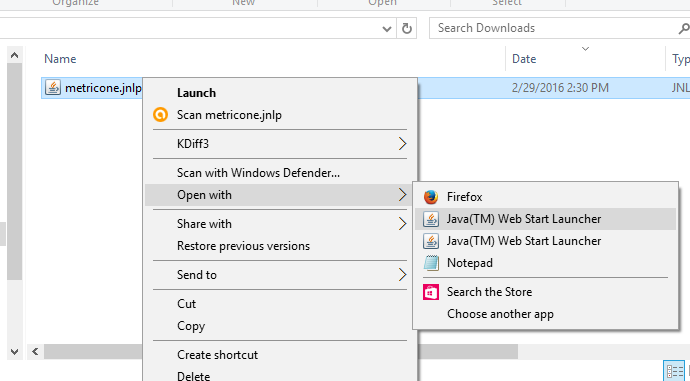This screenshot has height=381, width=690.
Task: Select Choose another app
Action: tap(545, 314)
